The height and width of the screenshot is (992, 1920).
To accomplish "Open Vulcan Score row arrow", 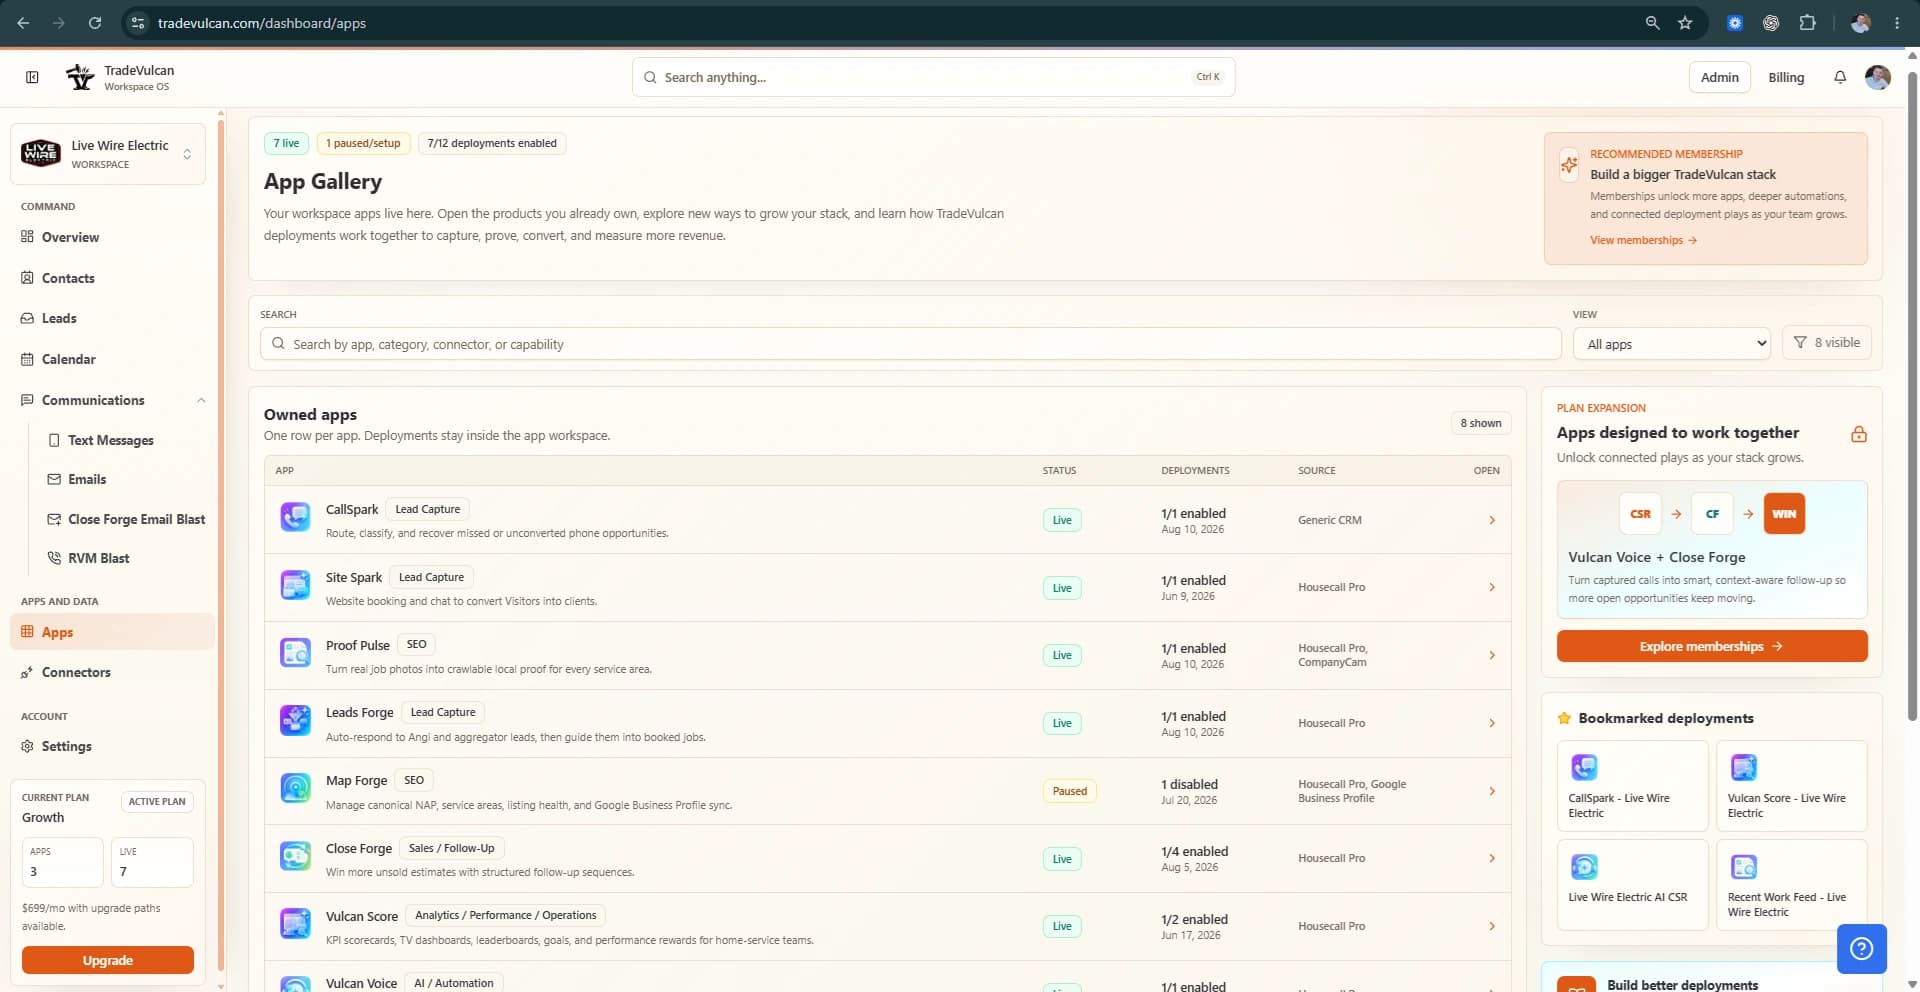I will tap(1492, 926).
